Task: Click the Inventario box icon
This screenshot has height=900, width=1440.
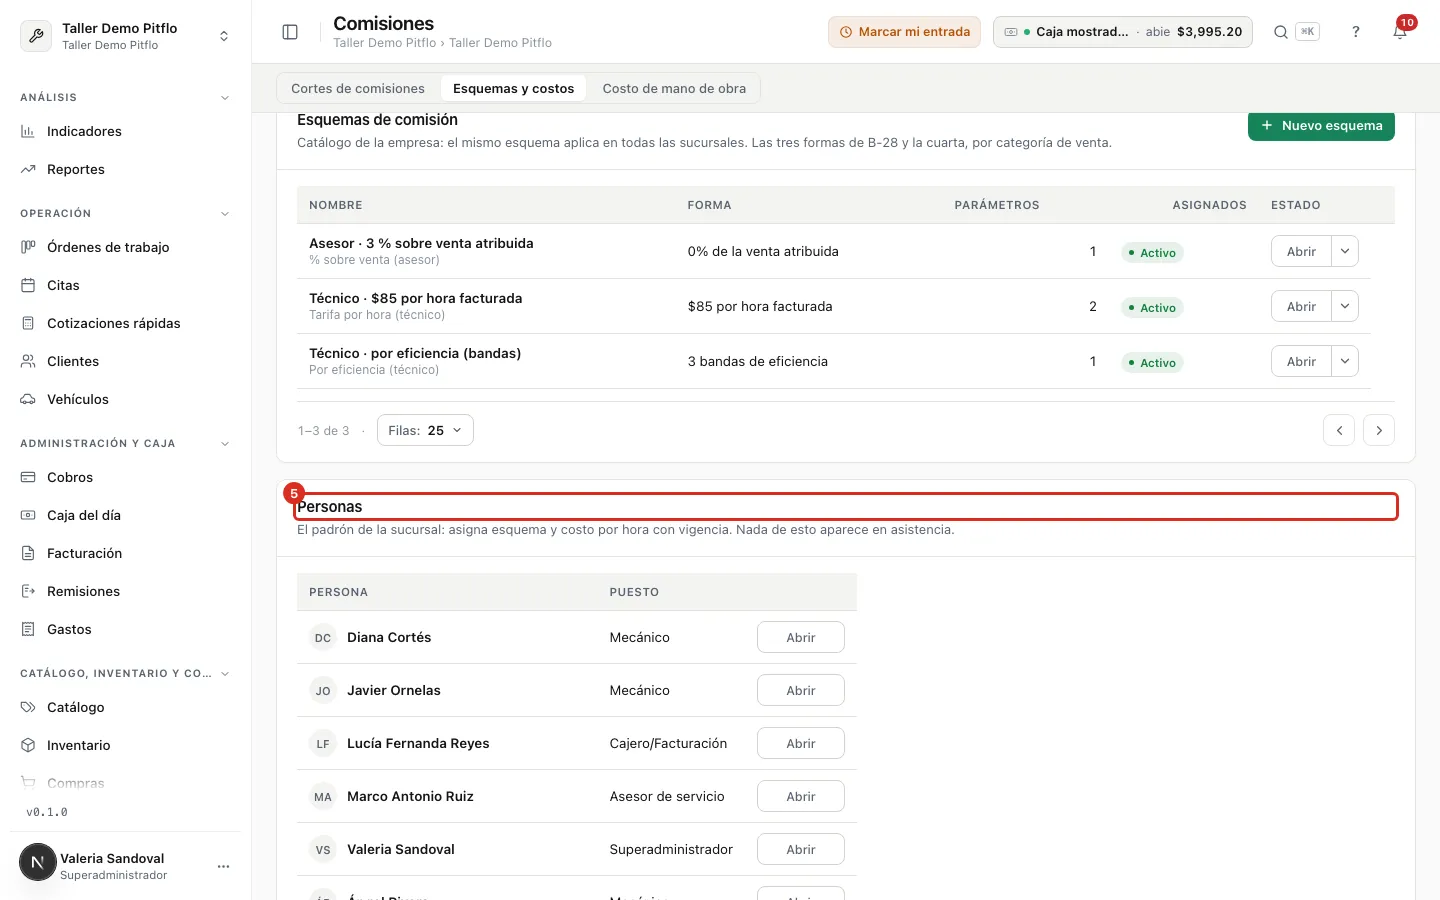Action: click(28, 745)
